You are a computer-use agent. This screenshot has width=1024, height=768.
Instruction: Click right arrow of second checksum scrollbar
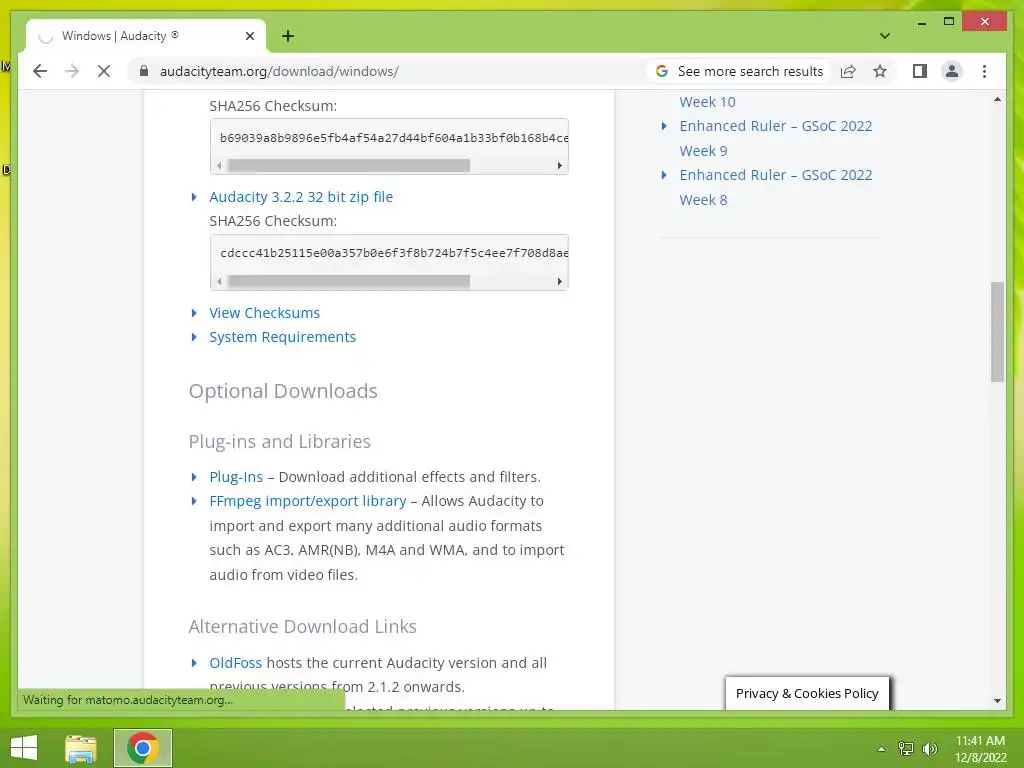point(560,281)
